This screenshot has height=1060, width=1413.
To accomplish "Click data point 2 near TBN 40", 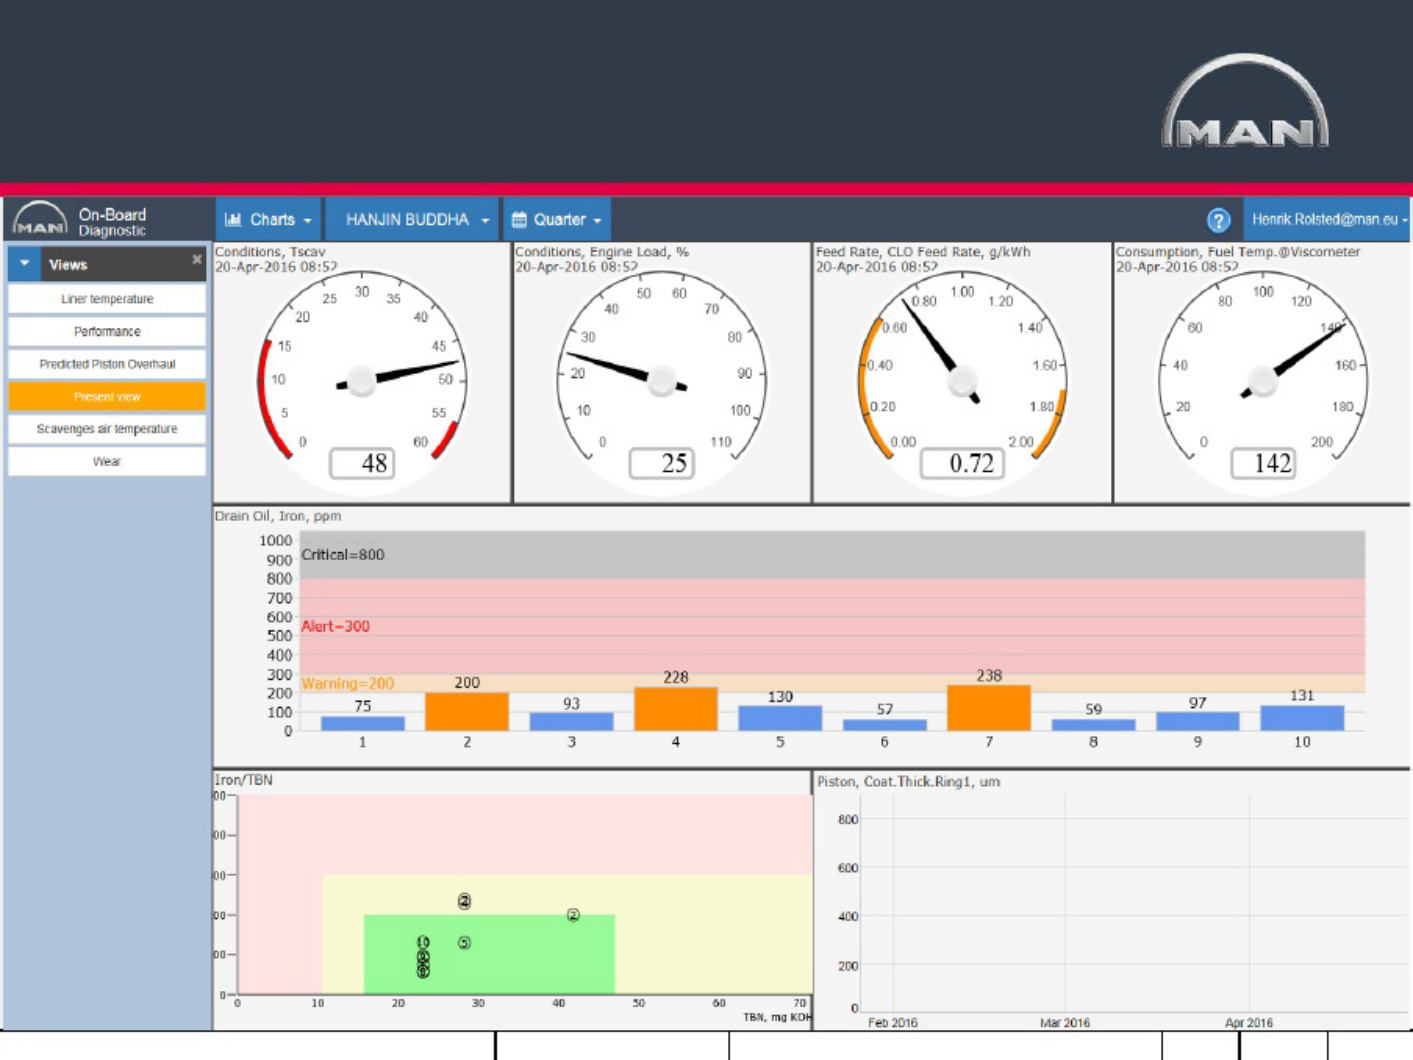I will tap(573, 915).
